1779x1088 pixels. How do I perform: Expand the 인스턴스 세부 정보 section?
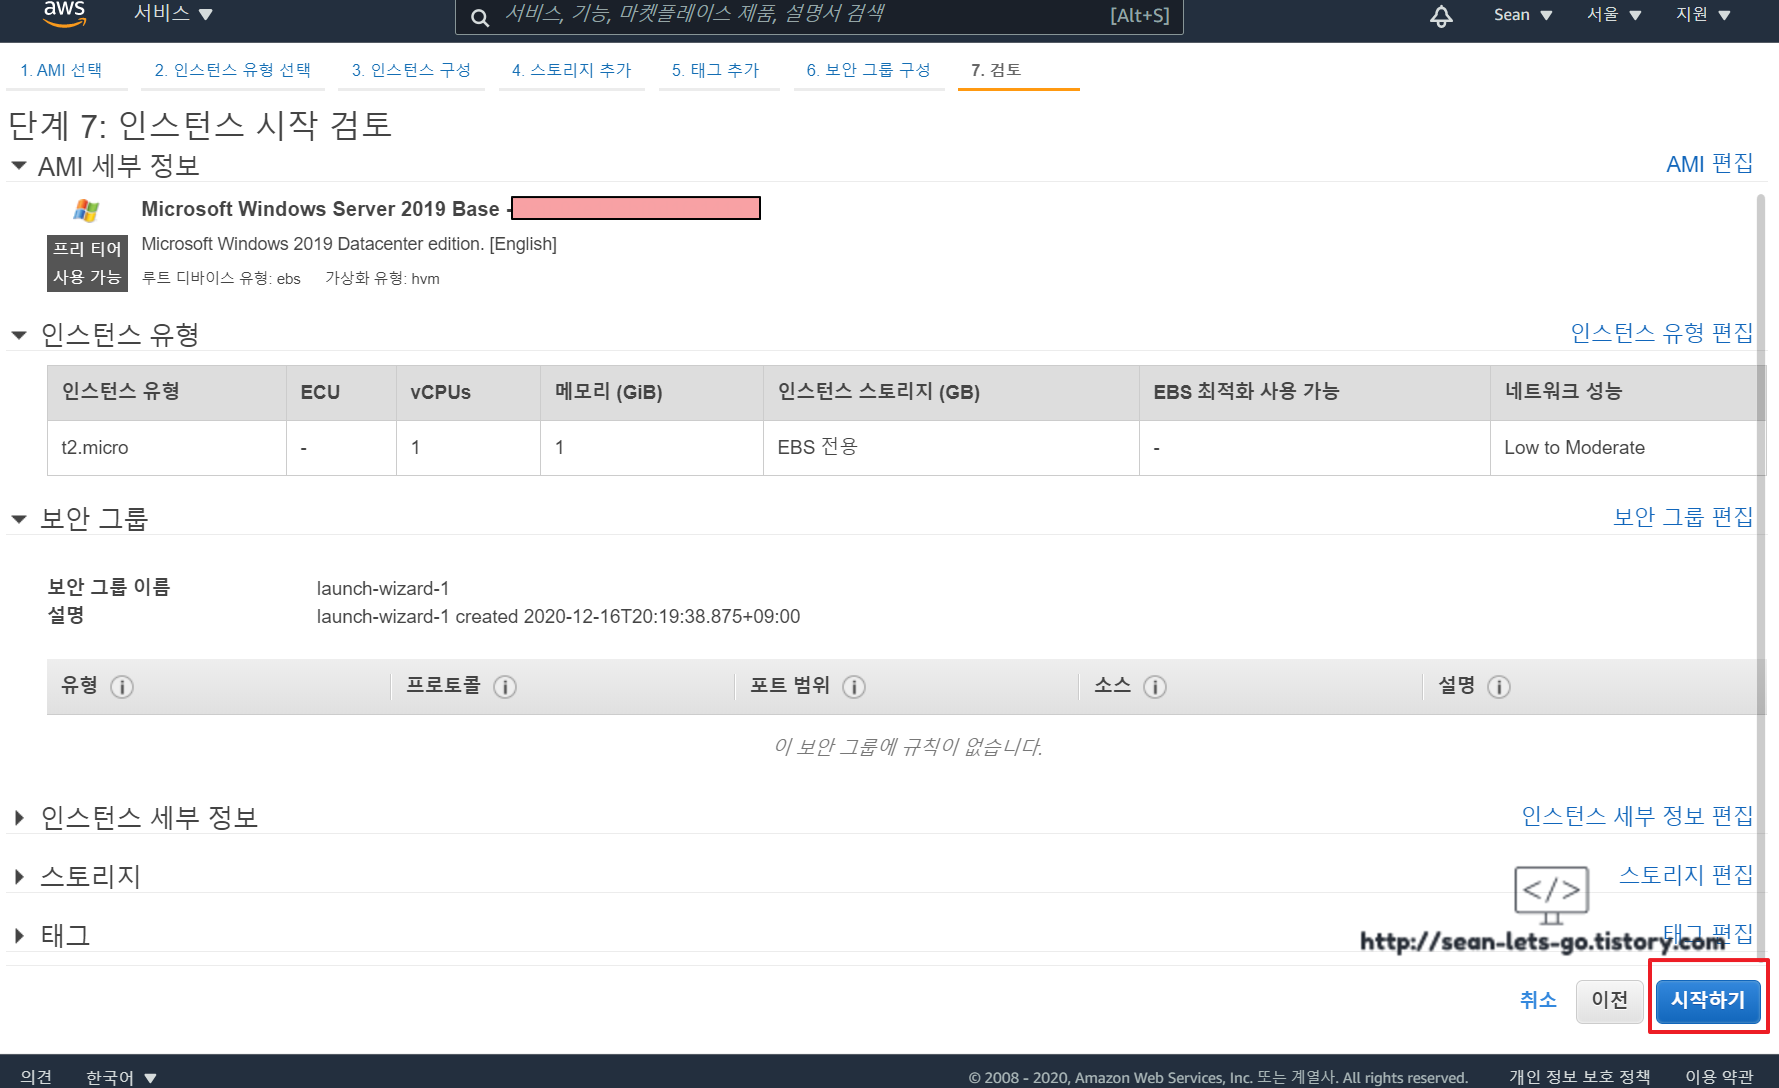(19, 818)
